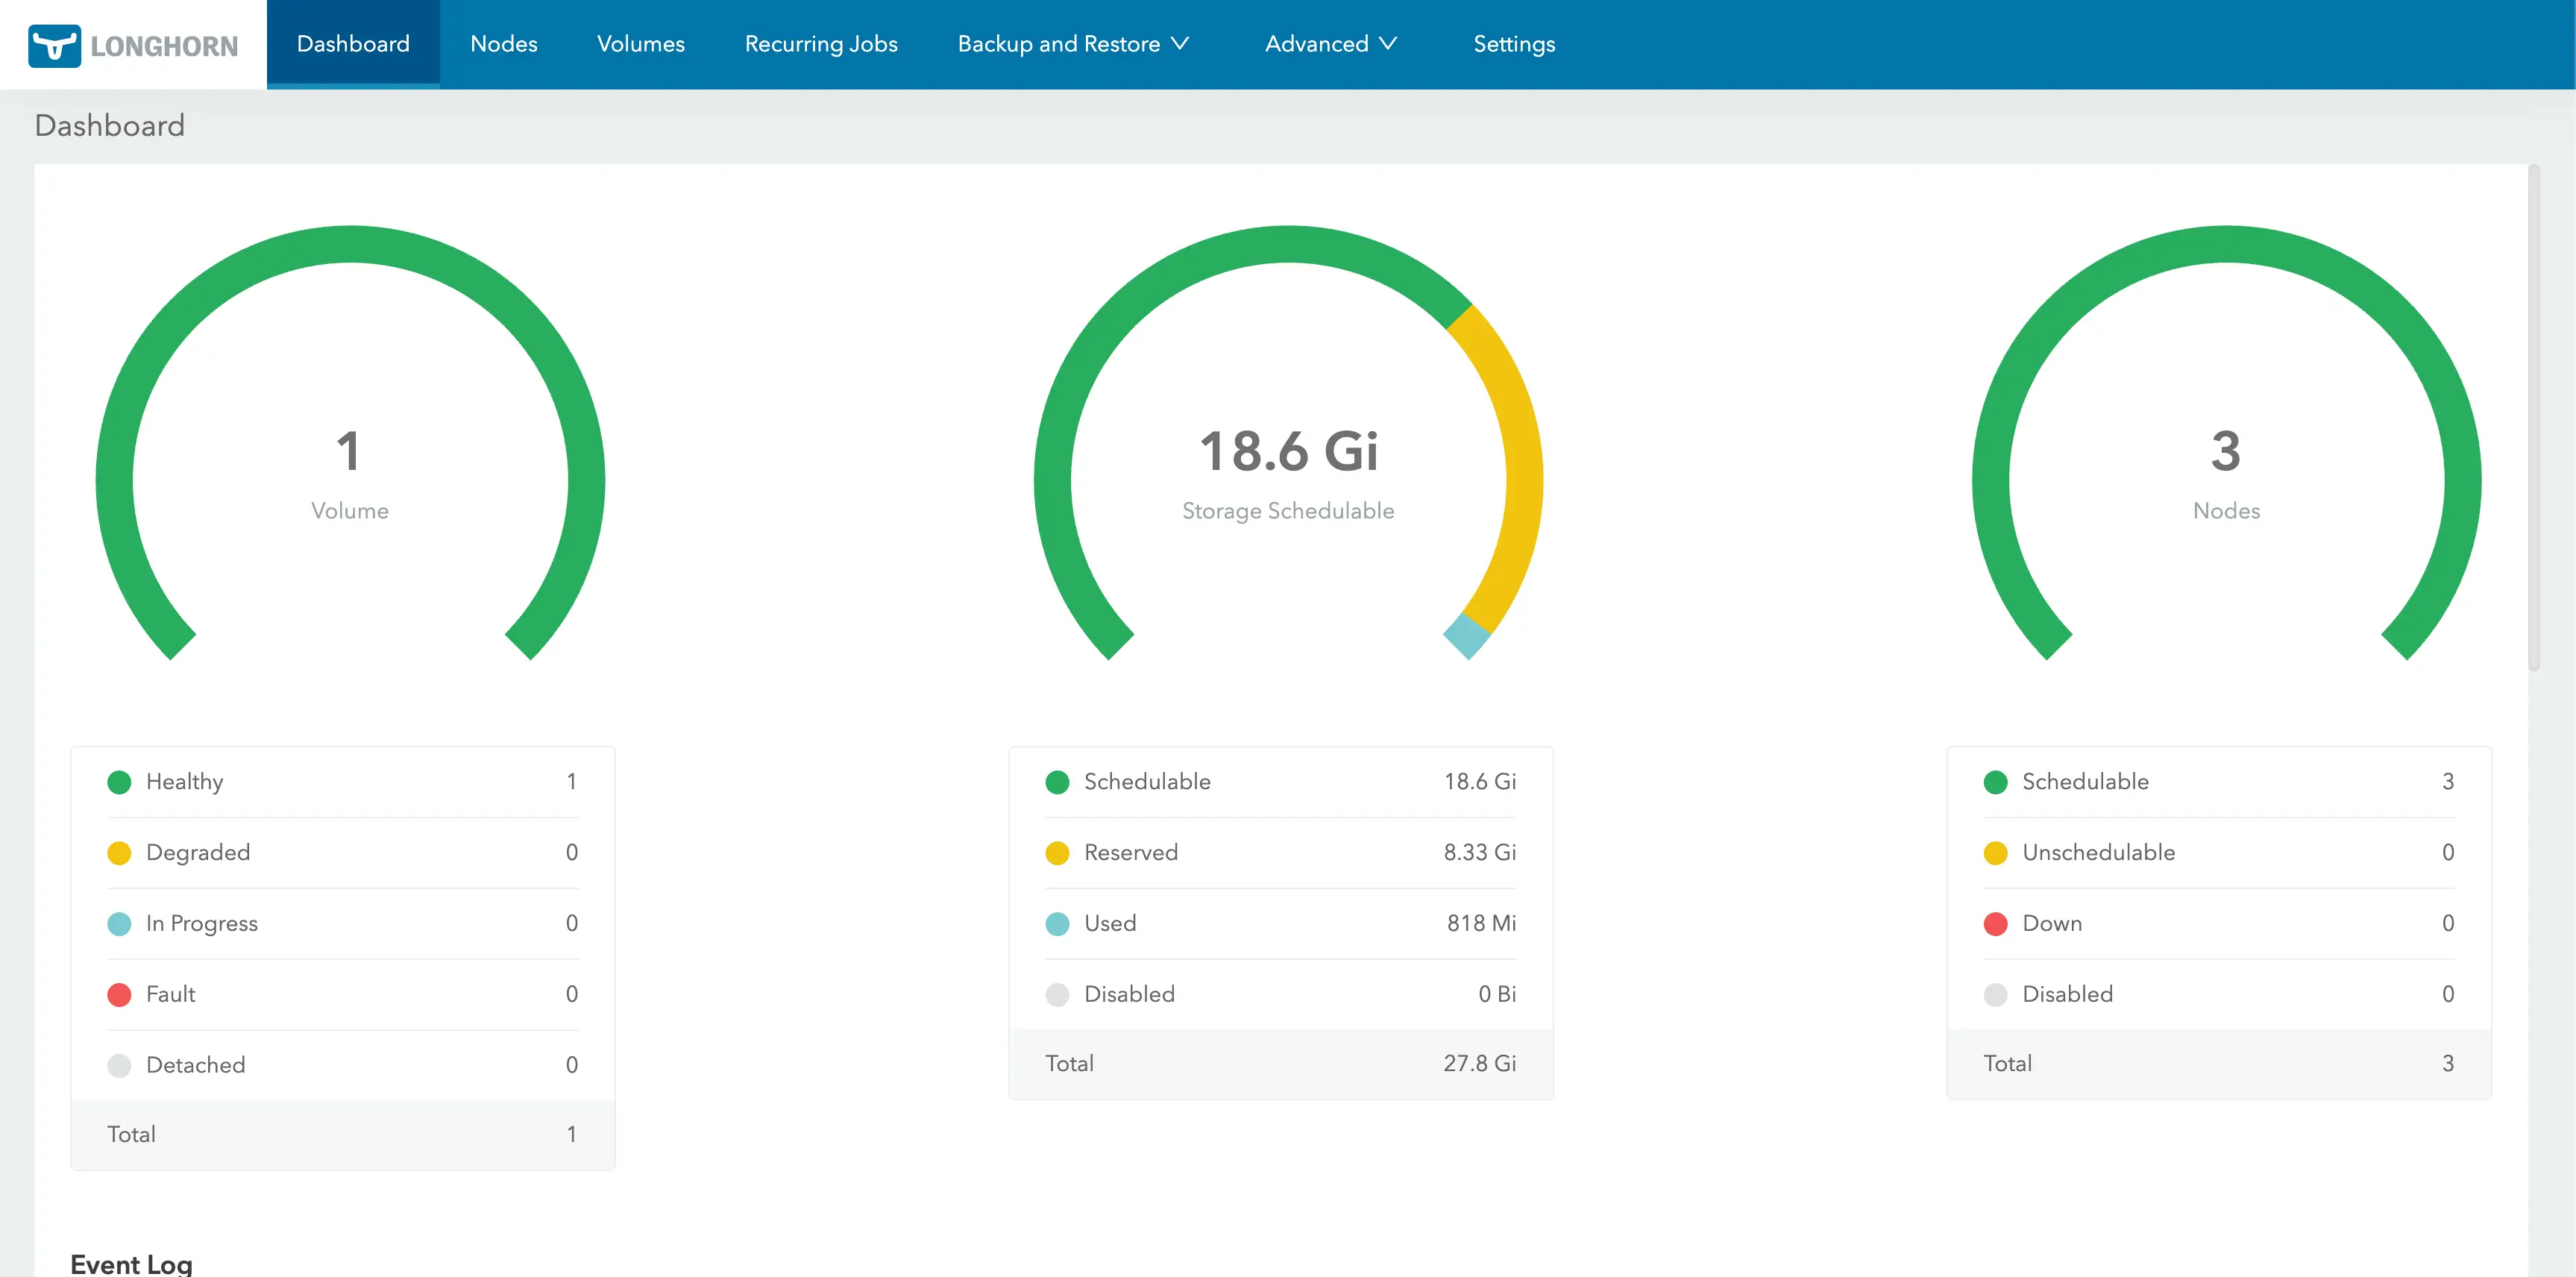Click the green Volume gauge ring
The image size is (2576, 1277).
[x=350, y=245]
